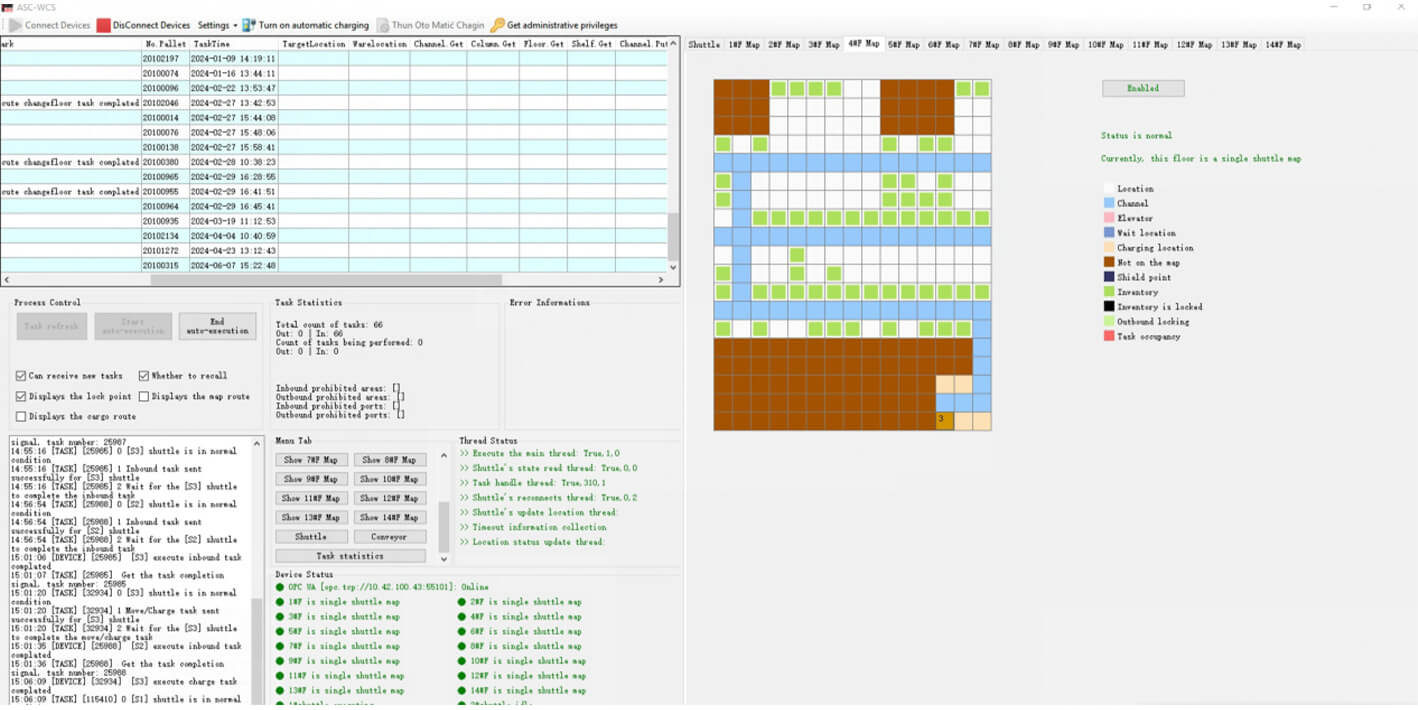Viewport: 1418px width, 710px height.
Task: Open the Settings dropdown
Action: pyautogui.click(x=216, y=25)
